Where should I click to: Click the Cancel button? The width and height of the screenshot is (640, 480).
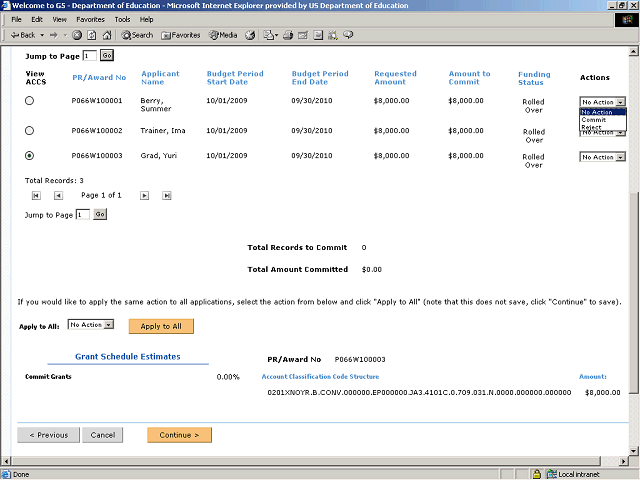click(102, 435)
